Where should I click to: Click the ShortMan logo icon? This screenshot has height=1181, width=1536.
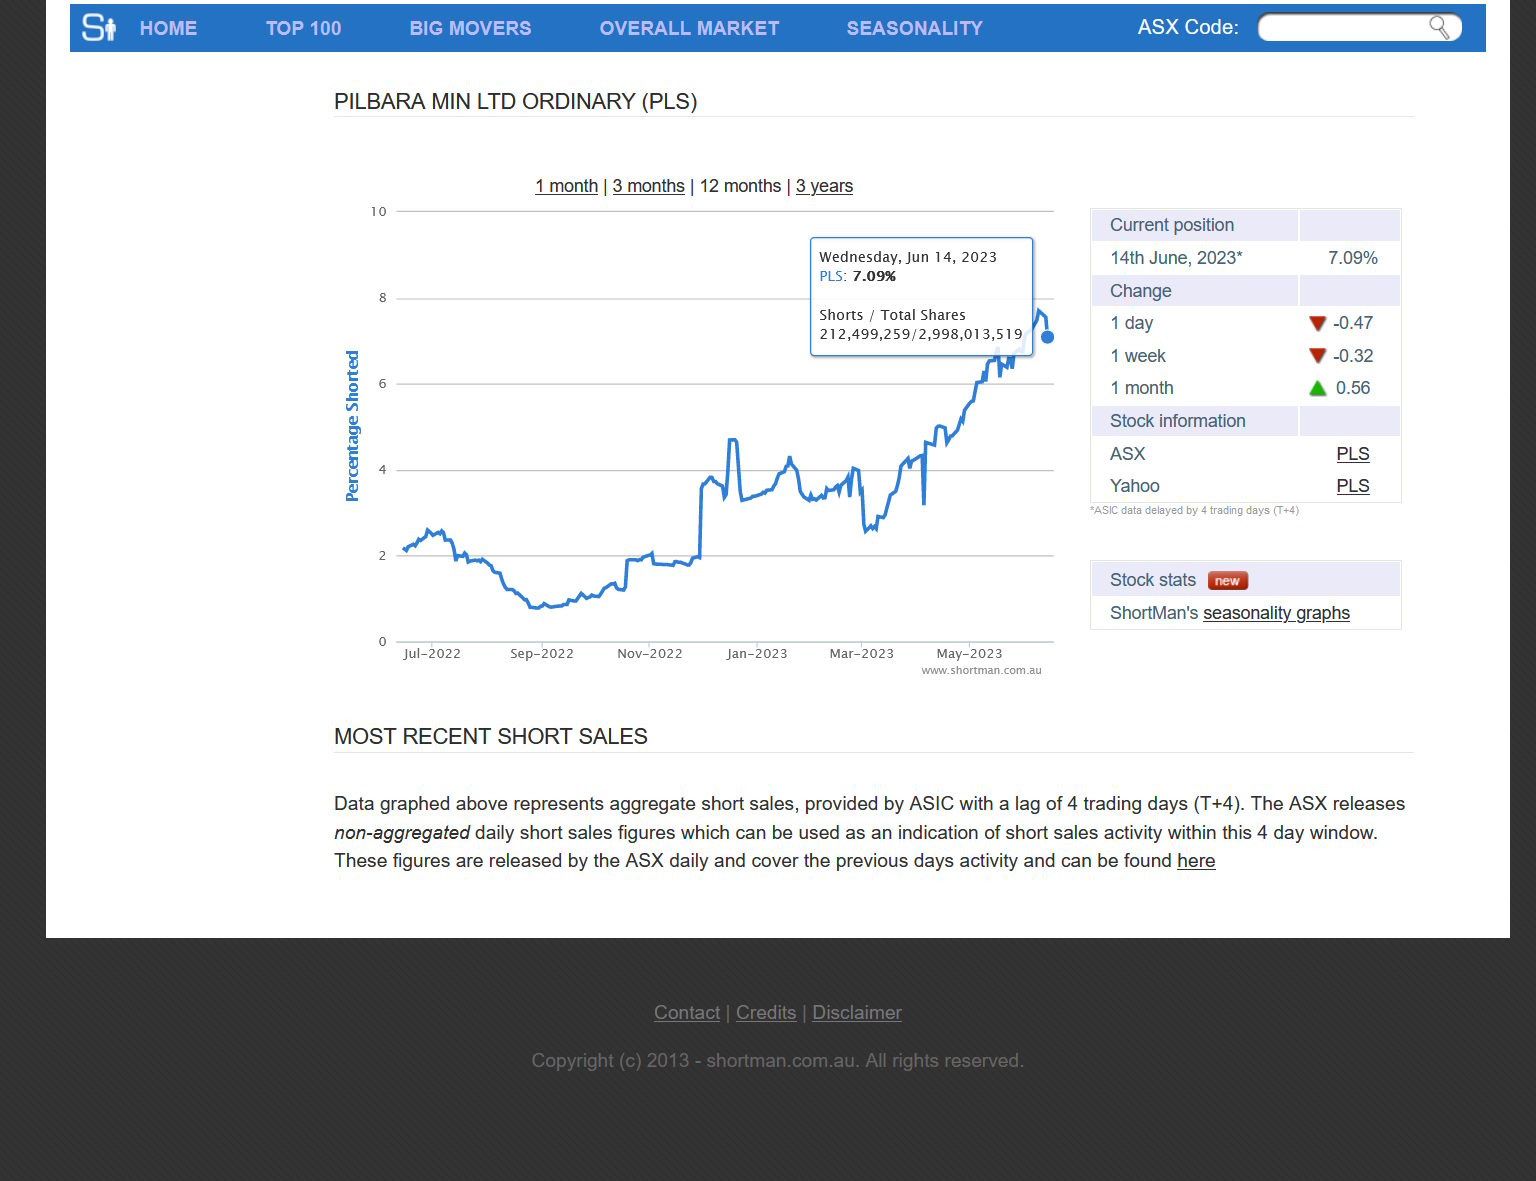[x=99, y=28]
